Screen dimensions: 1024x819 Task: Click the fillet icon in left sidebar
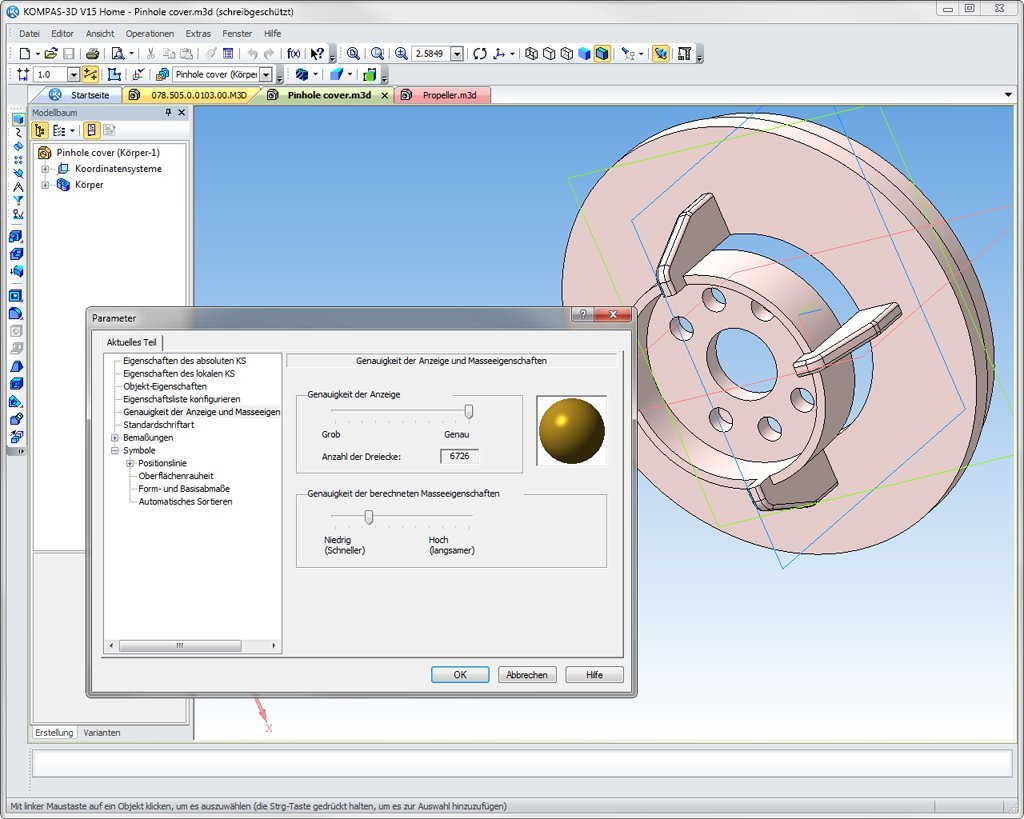(16, 313)
